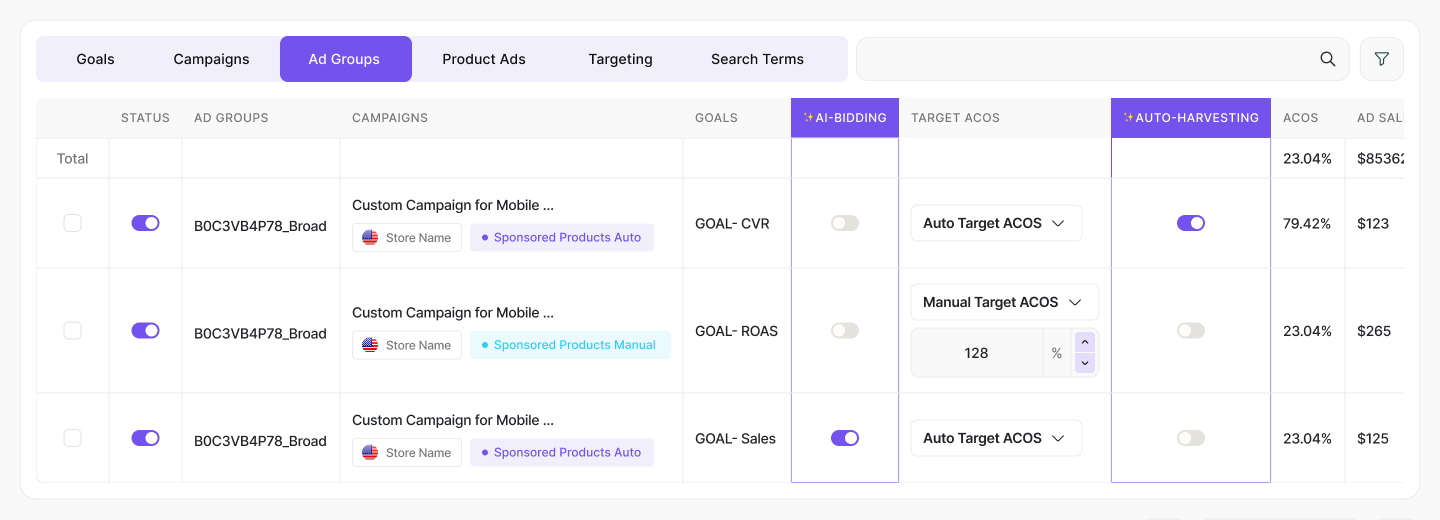1440x520 pixels.
Task: Tick the checkbox for GOAL- ROAS row
Action: coord(72,330)
